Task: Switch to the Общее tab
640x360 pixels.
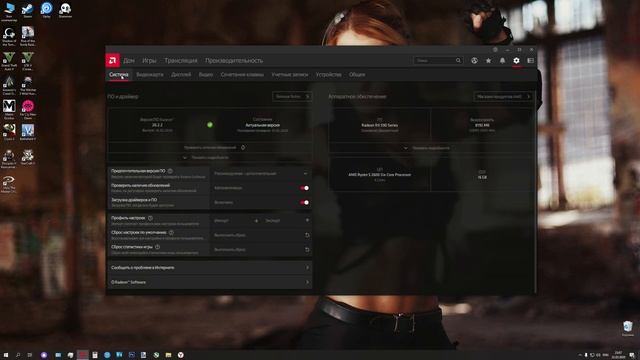Action: 357,75
